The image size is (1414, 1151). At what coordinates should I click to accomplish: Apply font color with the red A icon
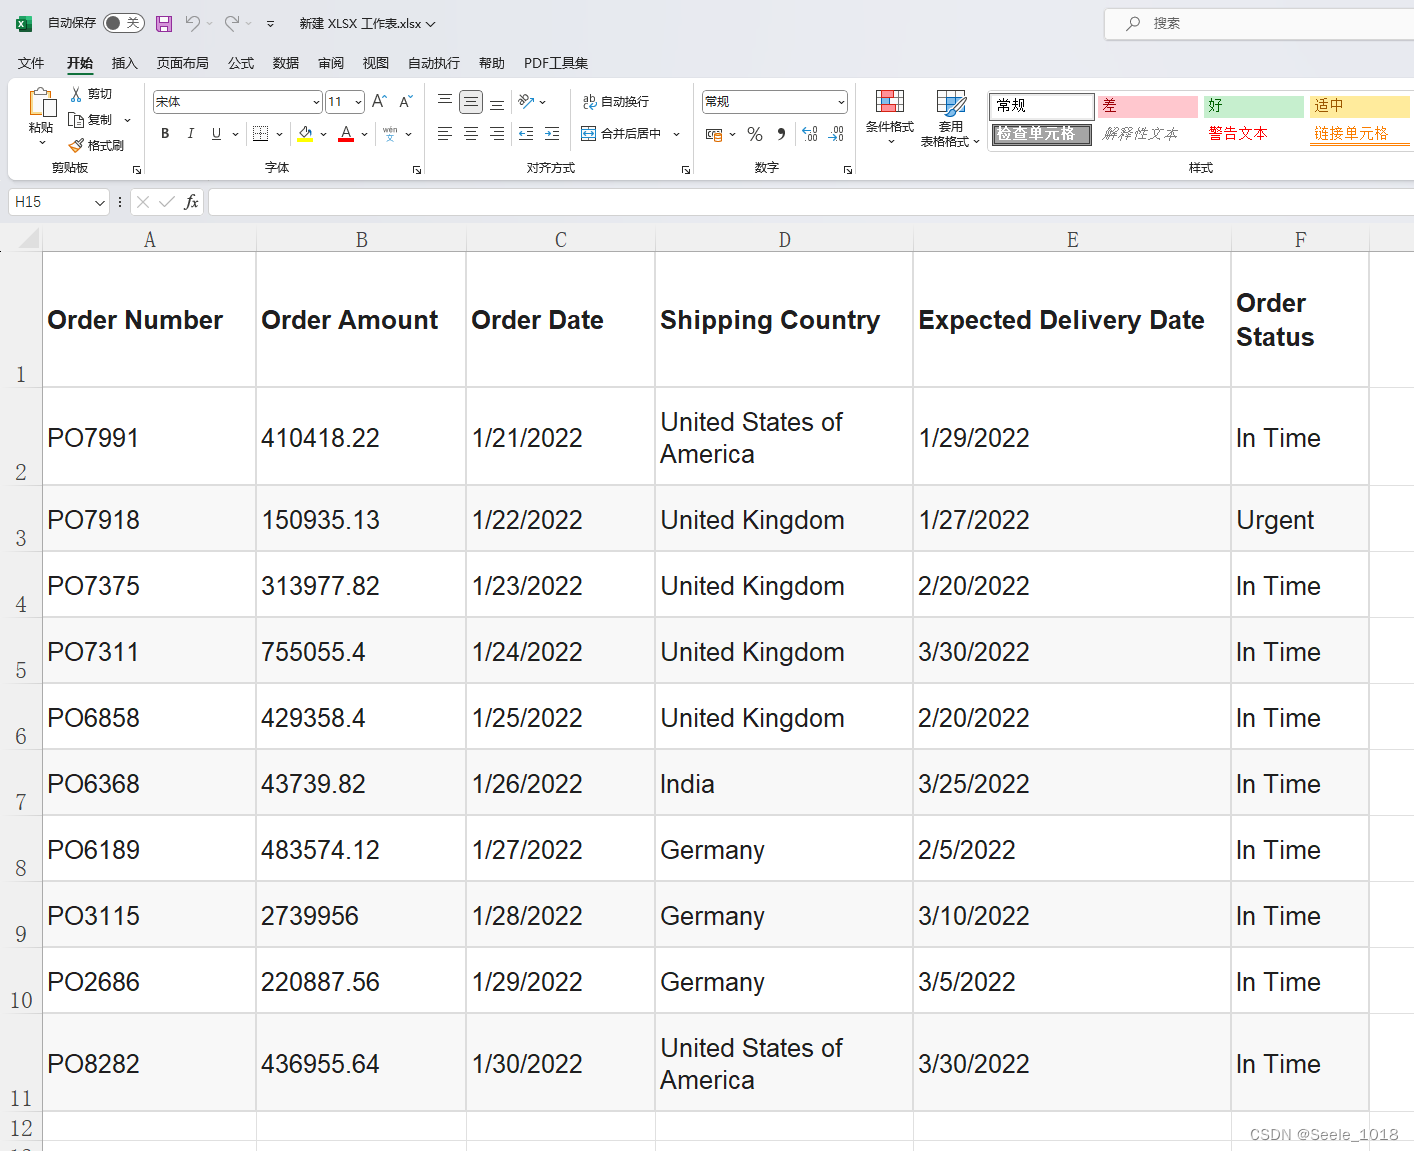click(346, 133)
